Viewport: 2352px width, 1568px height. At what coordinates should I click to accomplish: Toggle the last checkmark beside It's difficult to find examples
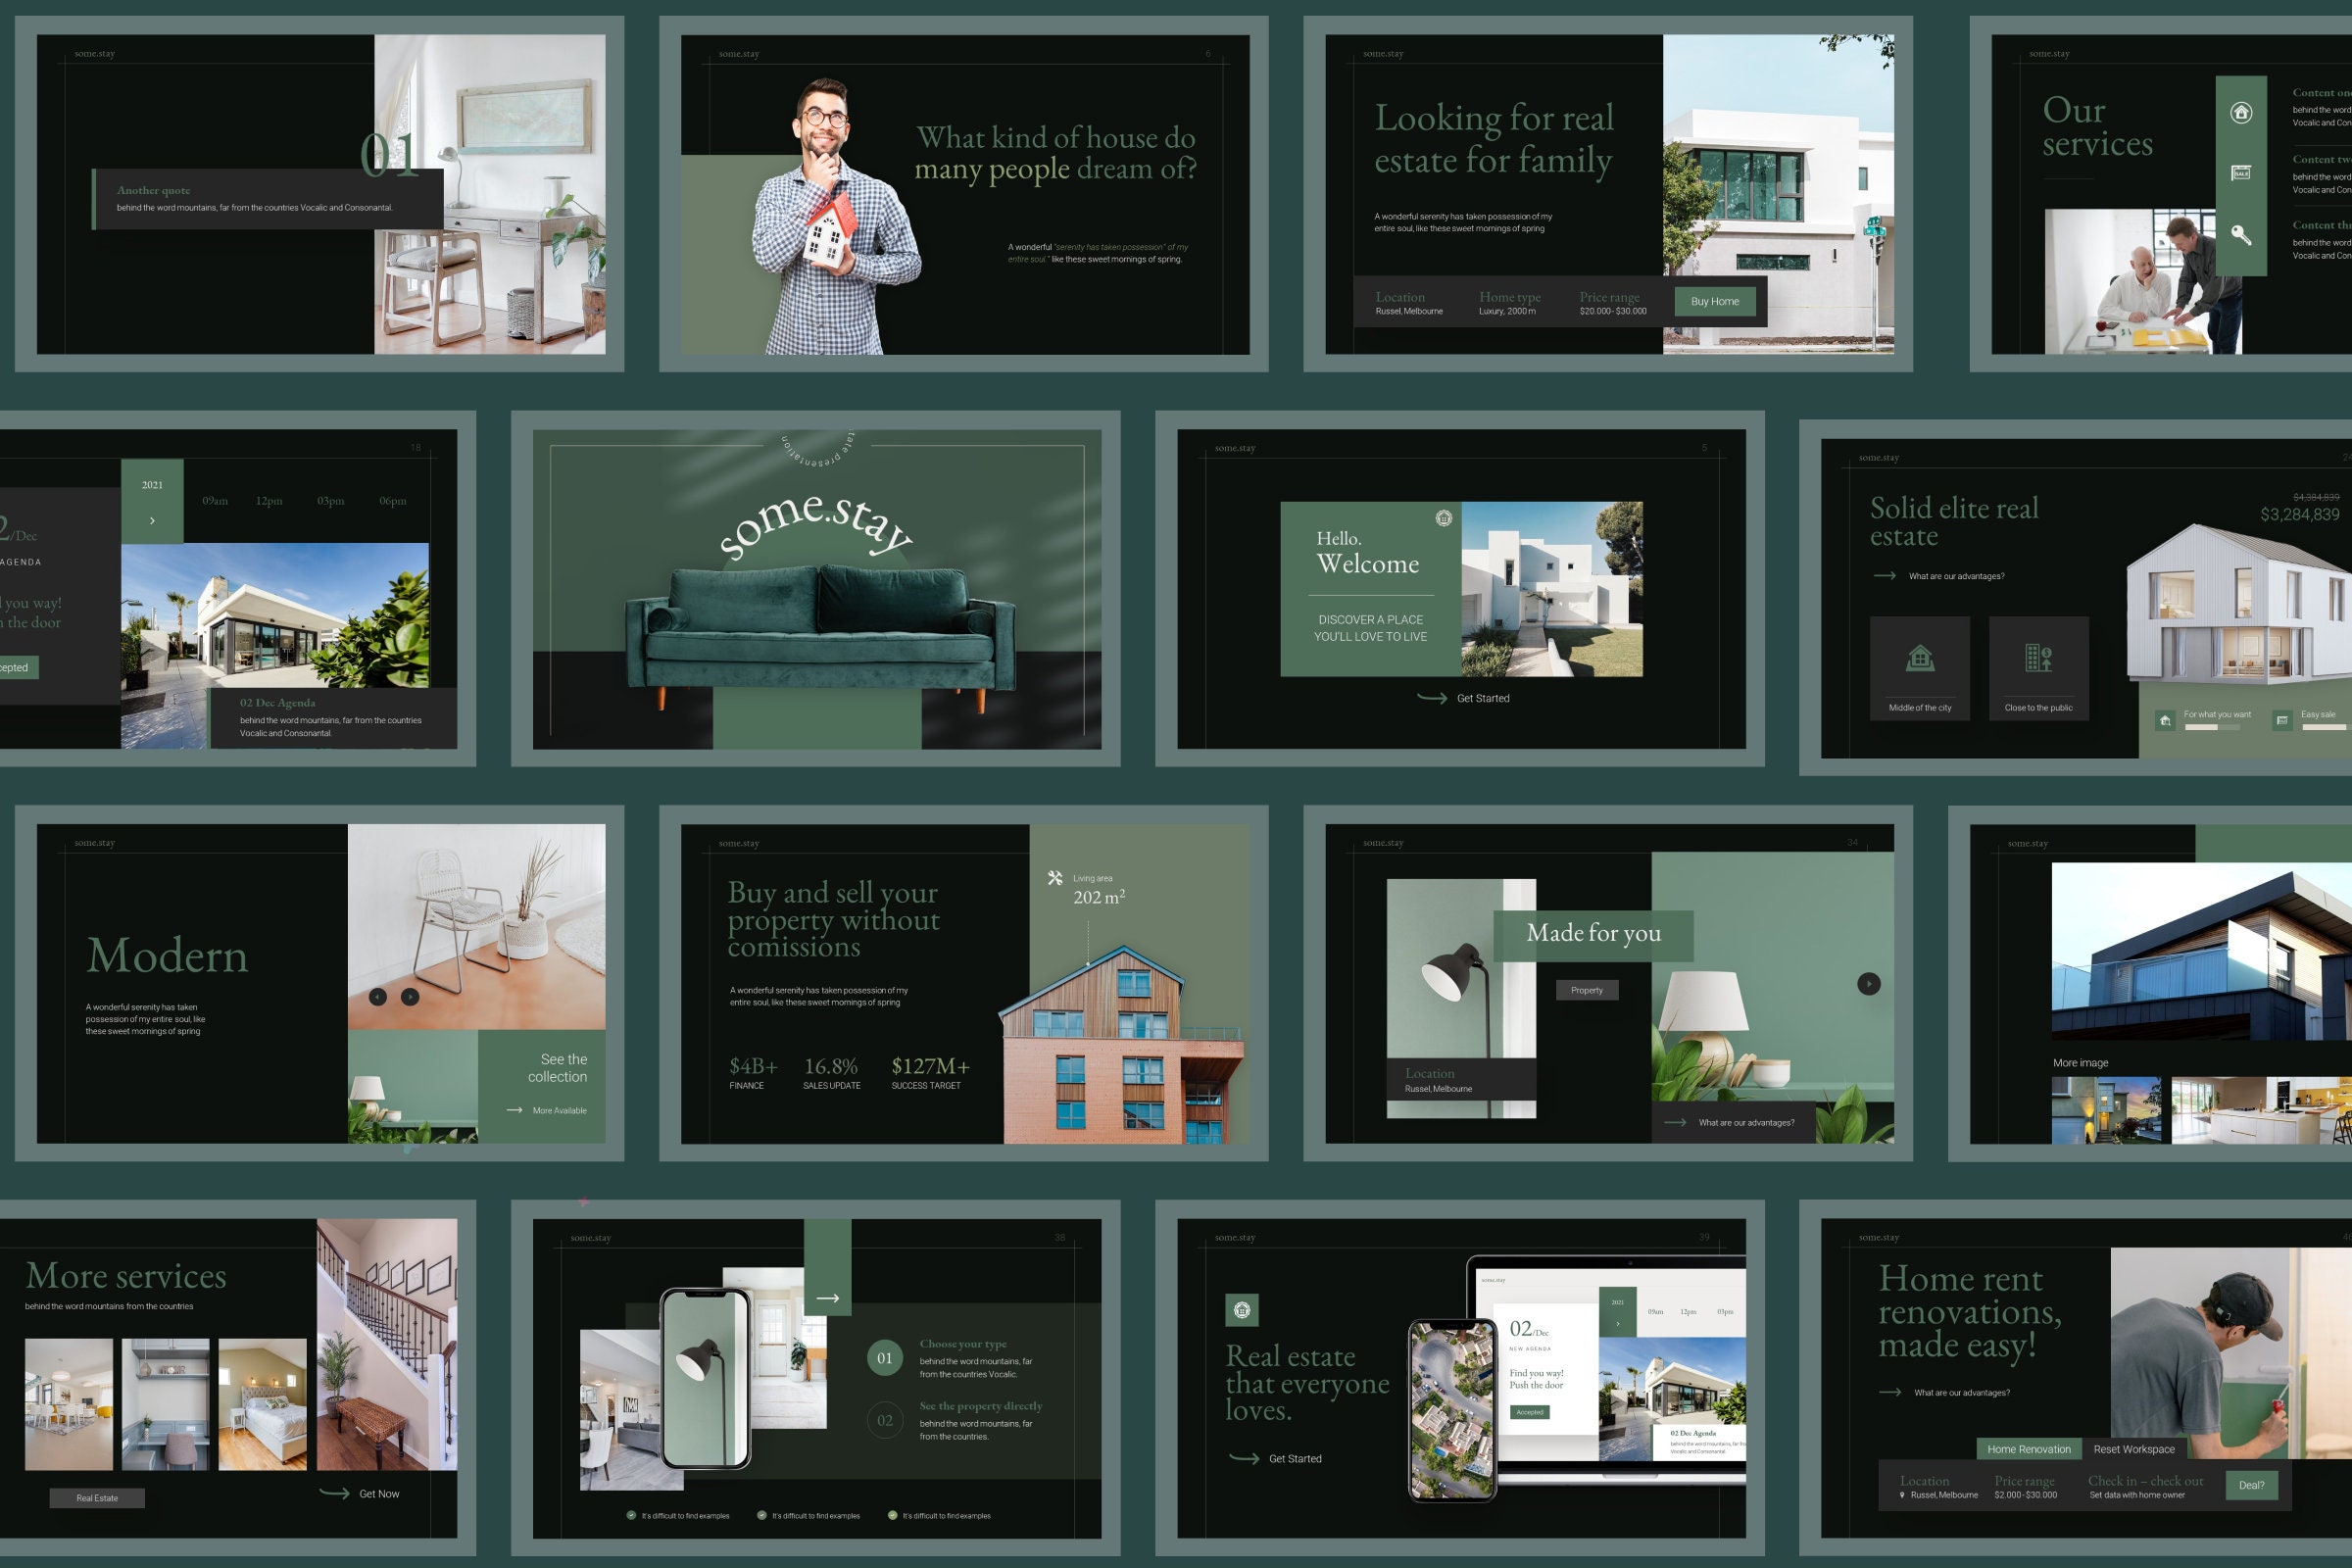point(893,1515)
